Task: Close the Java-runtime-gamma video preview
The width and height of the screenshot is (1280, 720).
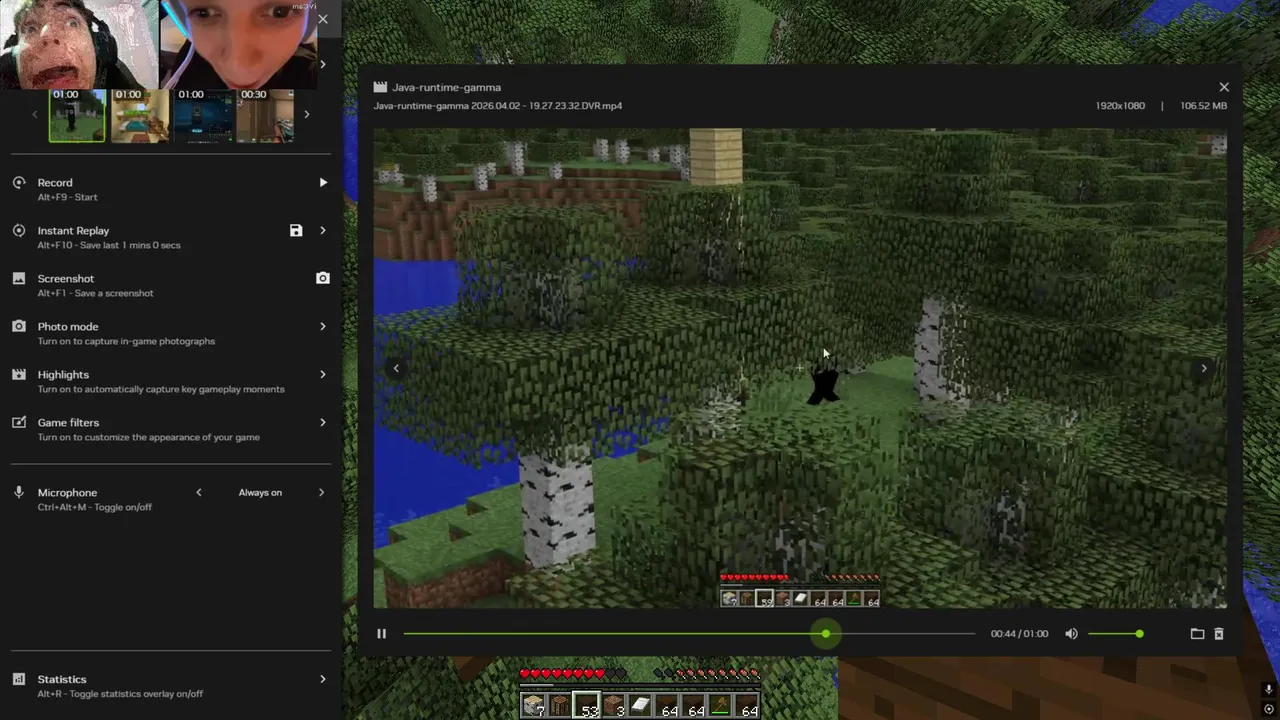Action: 1224,87
